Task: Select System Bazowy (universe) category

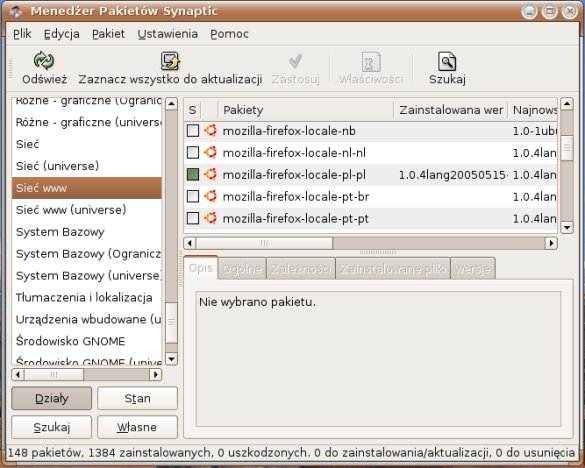Action: coord(87,275)
